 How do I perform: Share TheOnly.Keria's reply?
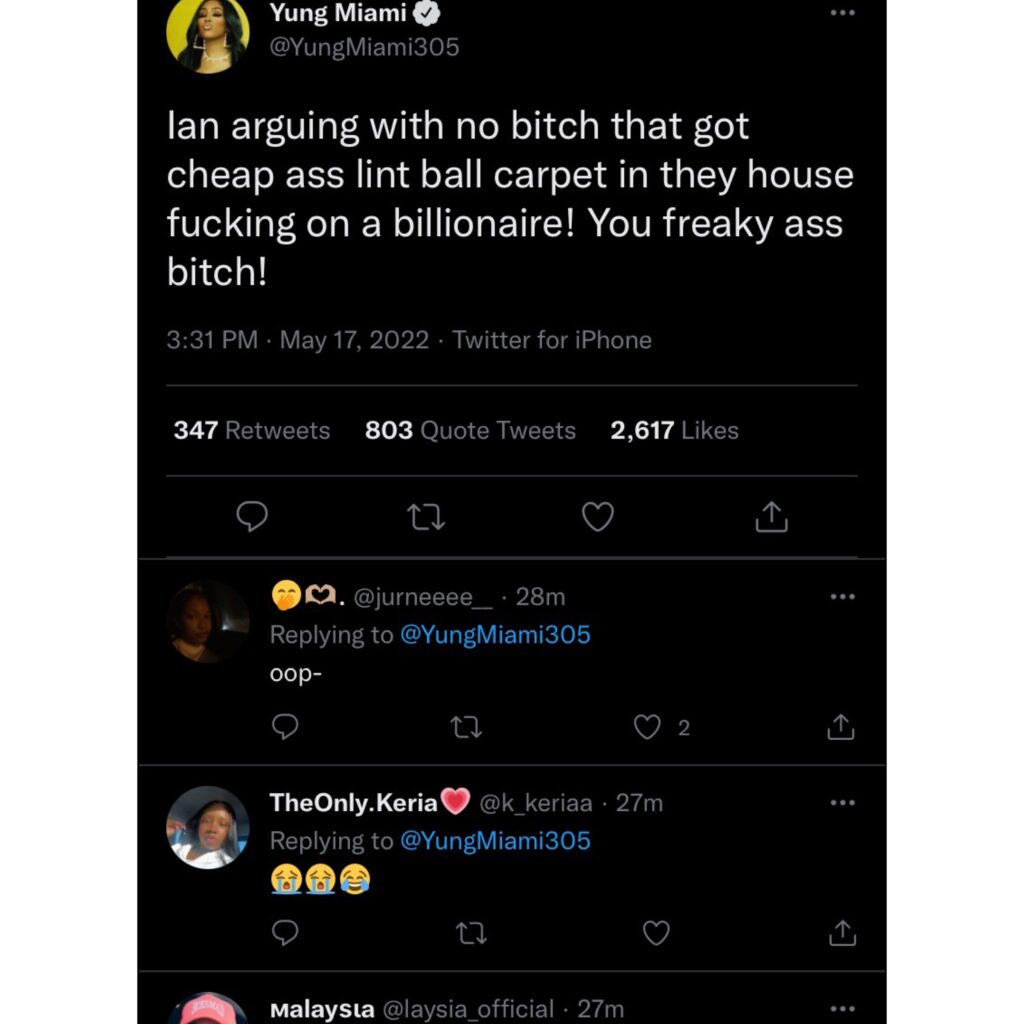(x=842, y=933)
